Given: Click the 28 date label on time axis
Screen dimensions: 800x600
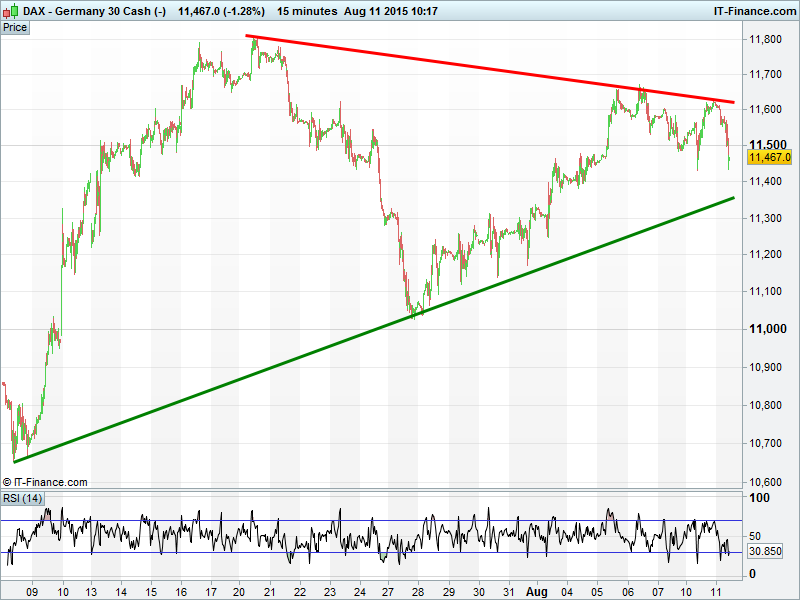Looking at the screenshot, I should point(417,591).
